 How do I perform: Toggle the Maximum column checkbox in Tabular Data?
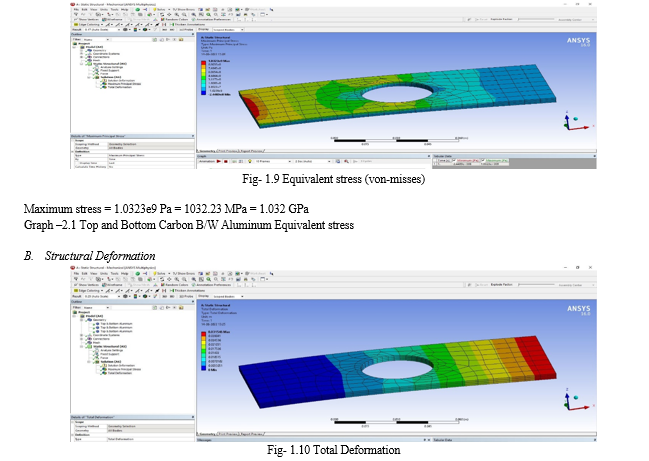[483, 160]
